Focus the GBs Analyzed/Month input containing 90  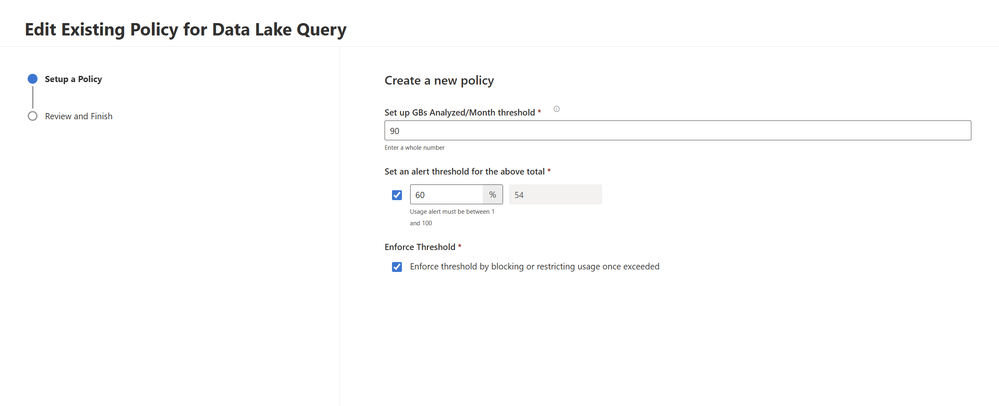(x=677, y=131)
